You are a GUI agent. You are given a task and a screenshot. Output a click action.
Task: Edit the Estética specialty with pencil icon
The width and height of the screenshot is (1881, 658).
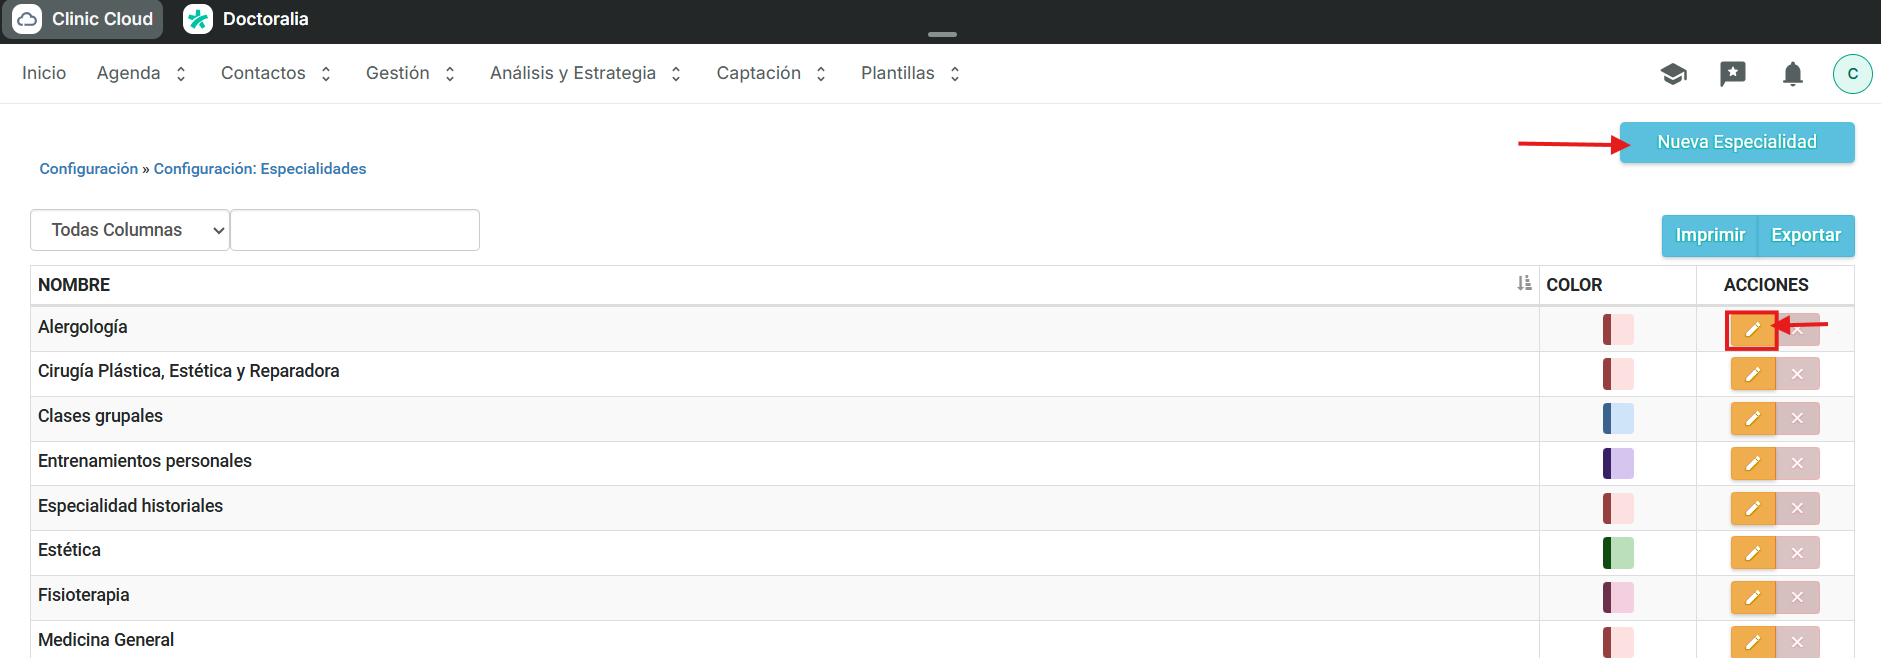(1752, 553)
